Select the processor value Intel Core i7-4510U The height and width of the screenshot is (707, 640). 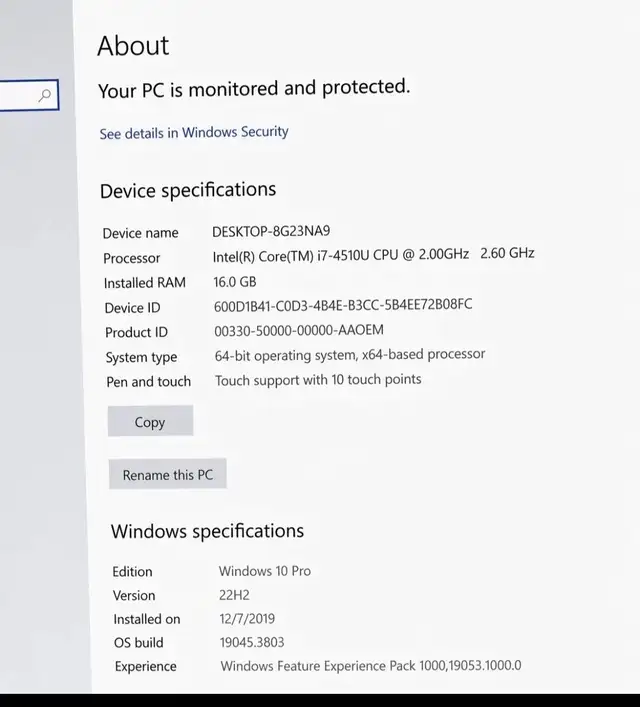click(373, 255)
